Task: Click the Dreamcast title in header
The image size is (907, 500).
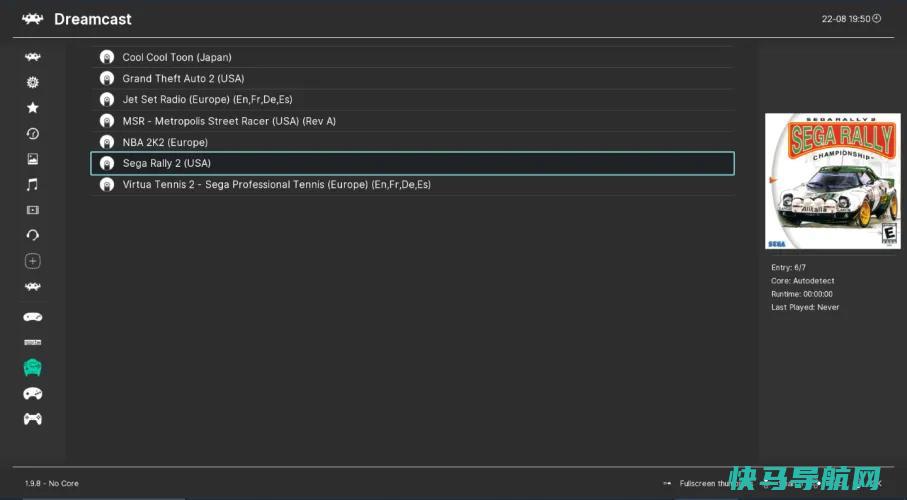Action: click(93, 19)
